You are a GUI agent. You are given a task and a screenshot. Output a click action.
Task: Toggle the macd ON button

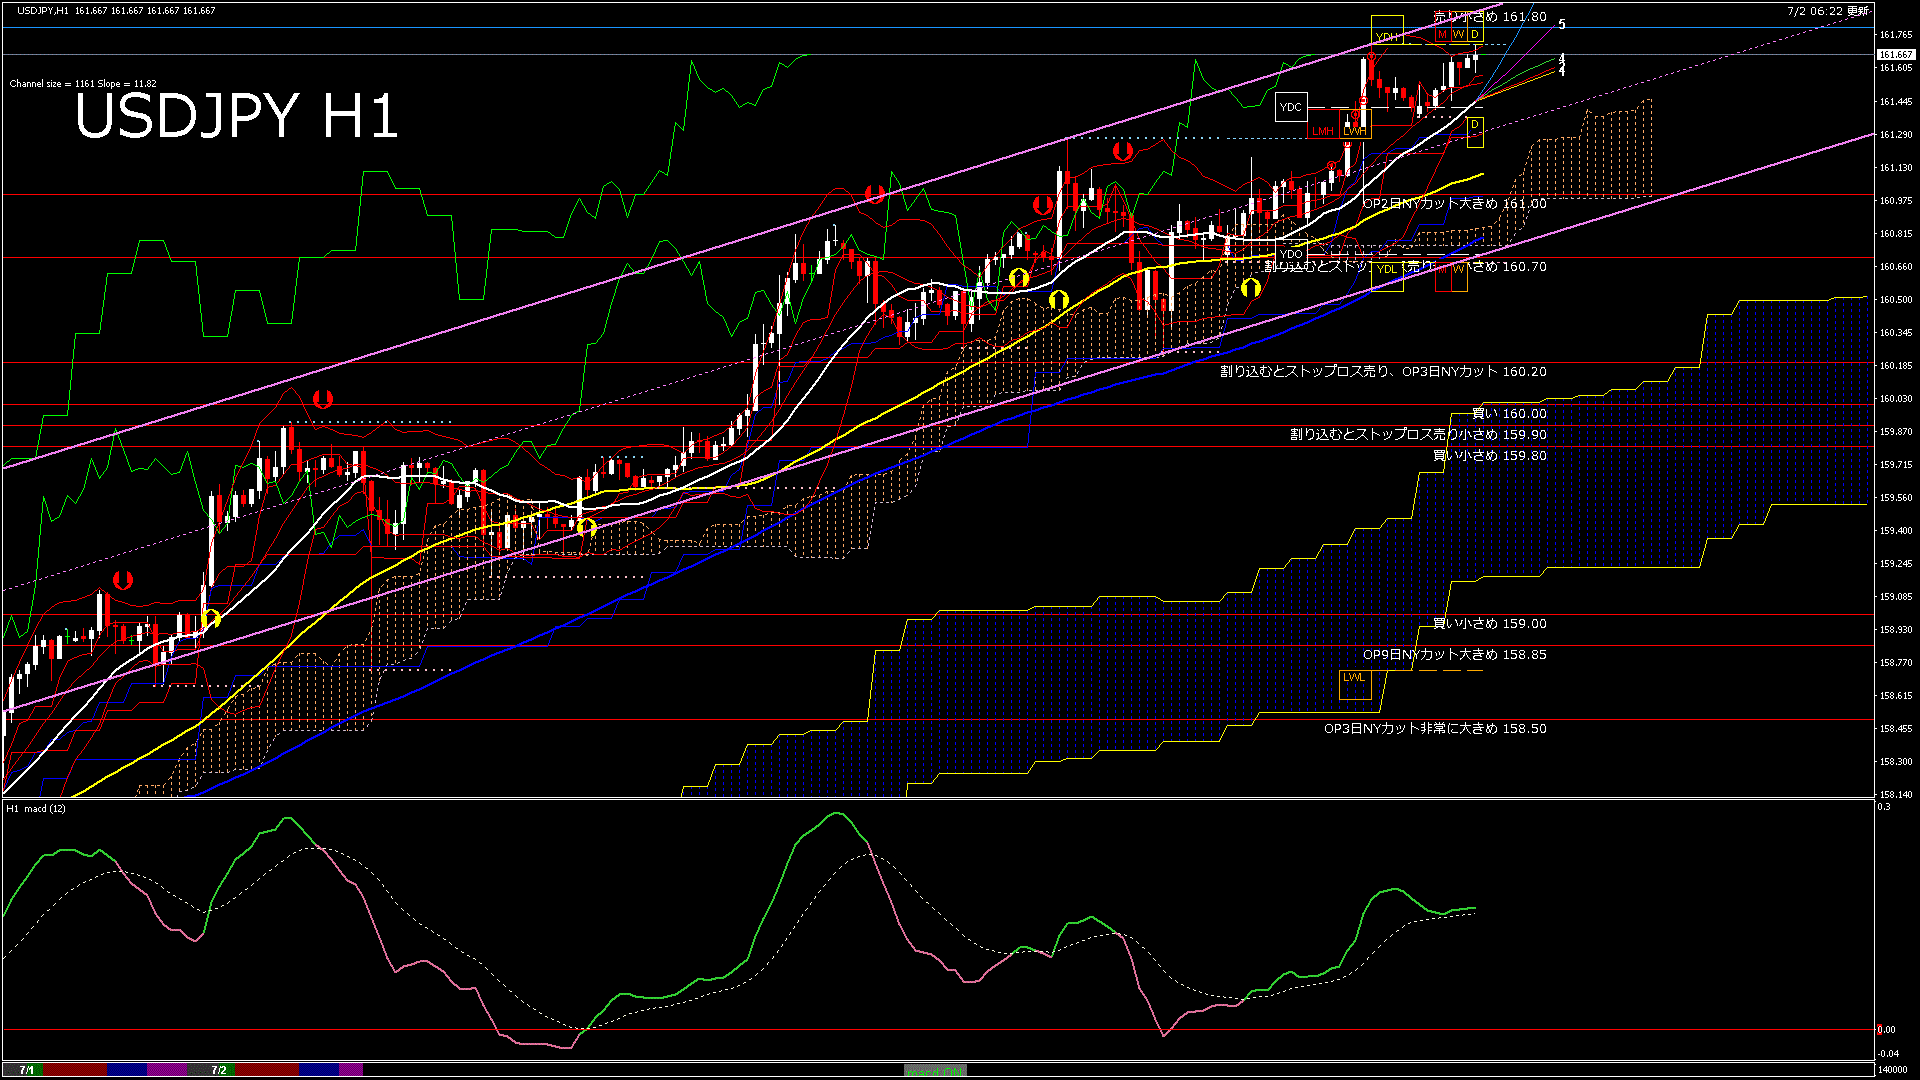pyautogui.click(x=935, y=1071)
